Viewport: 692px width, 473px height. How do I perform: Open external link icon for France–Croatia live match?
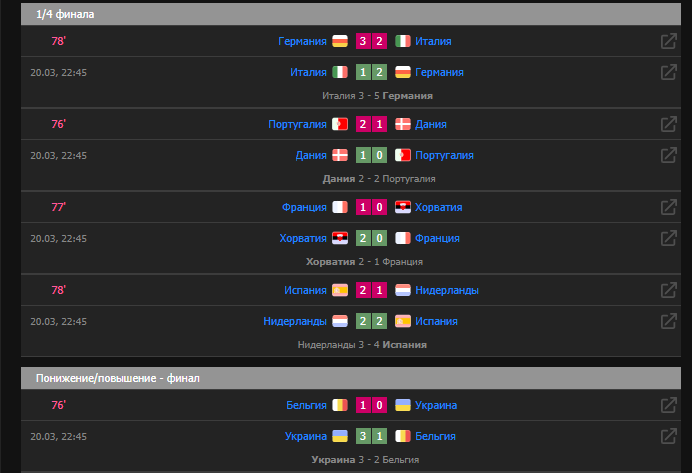coord(669,207)
